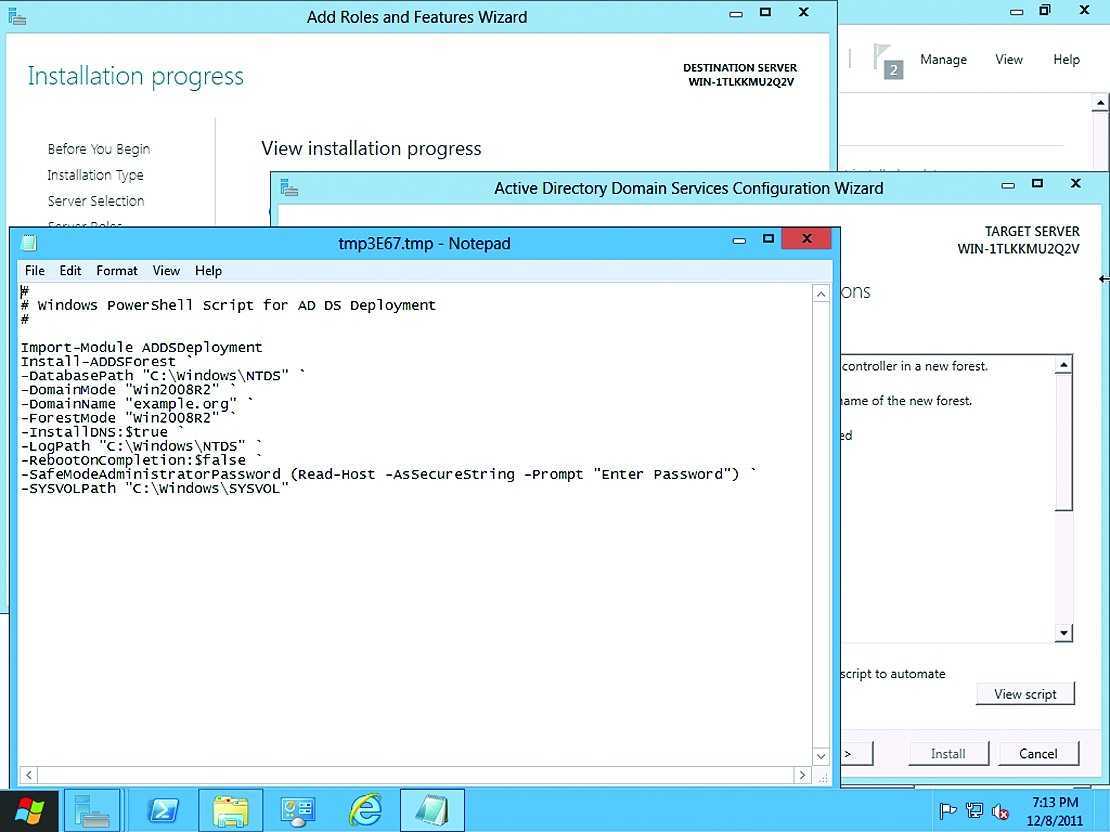
Task: Open the Edit menu in Notepad
Action: click(x=70, y=271)
